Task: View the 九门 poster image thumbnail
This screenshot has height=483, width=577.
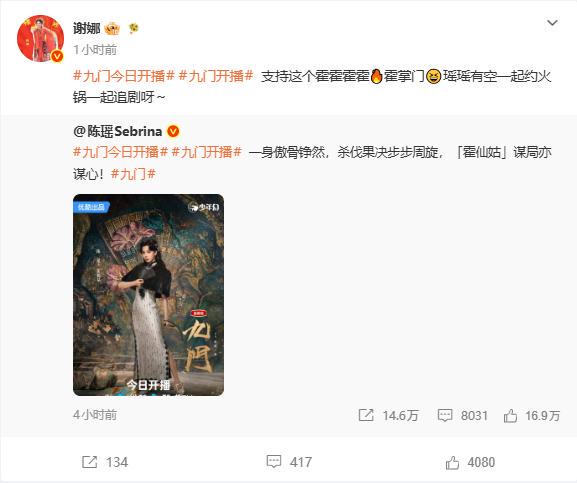Action: click(148, 295)
